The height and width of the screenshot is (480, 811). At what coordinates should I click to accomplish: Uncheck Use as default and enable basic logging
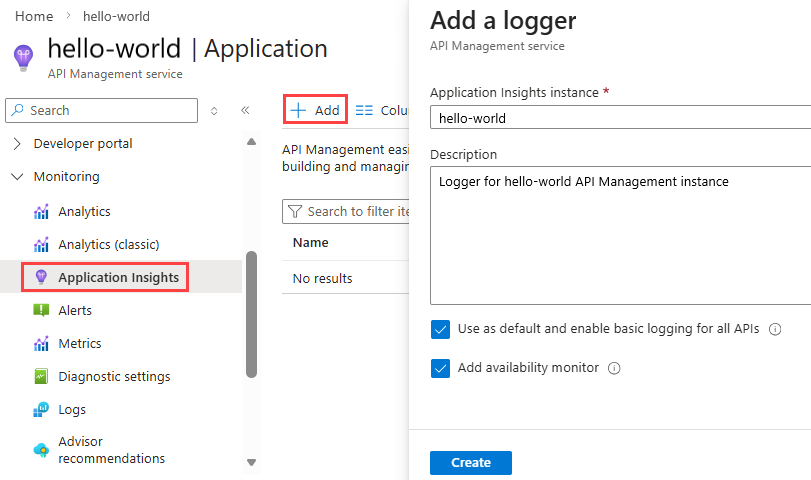pos(440,329)
